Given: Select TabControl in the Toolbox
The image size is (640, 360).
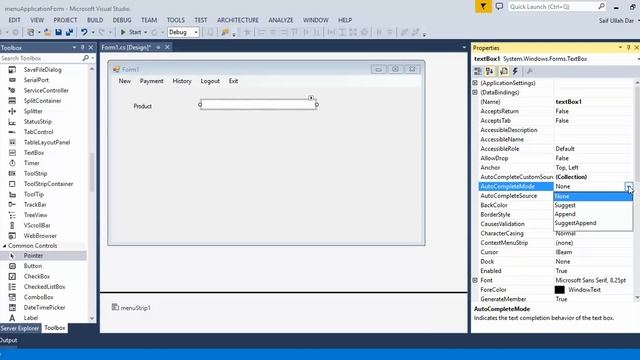Looking at the screenshot, I should pyautogui.click(x=38, y=132).
